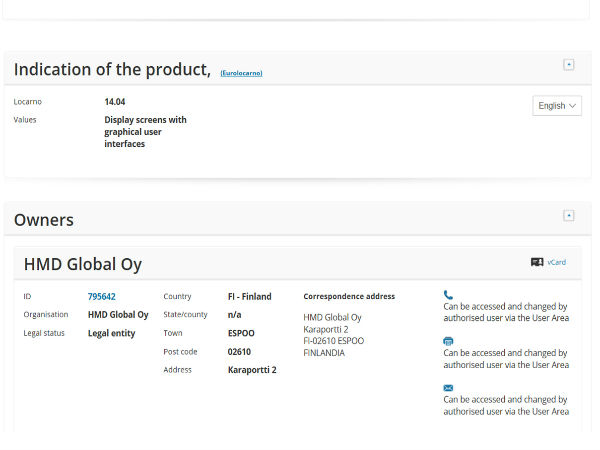
Task: Click the email envelope icon
Action: tap(448, 388)
